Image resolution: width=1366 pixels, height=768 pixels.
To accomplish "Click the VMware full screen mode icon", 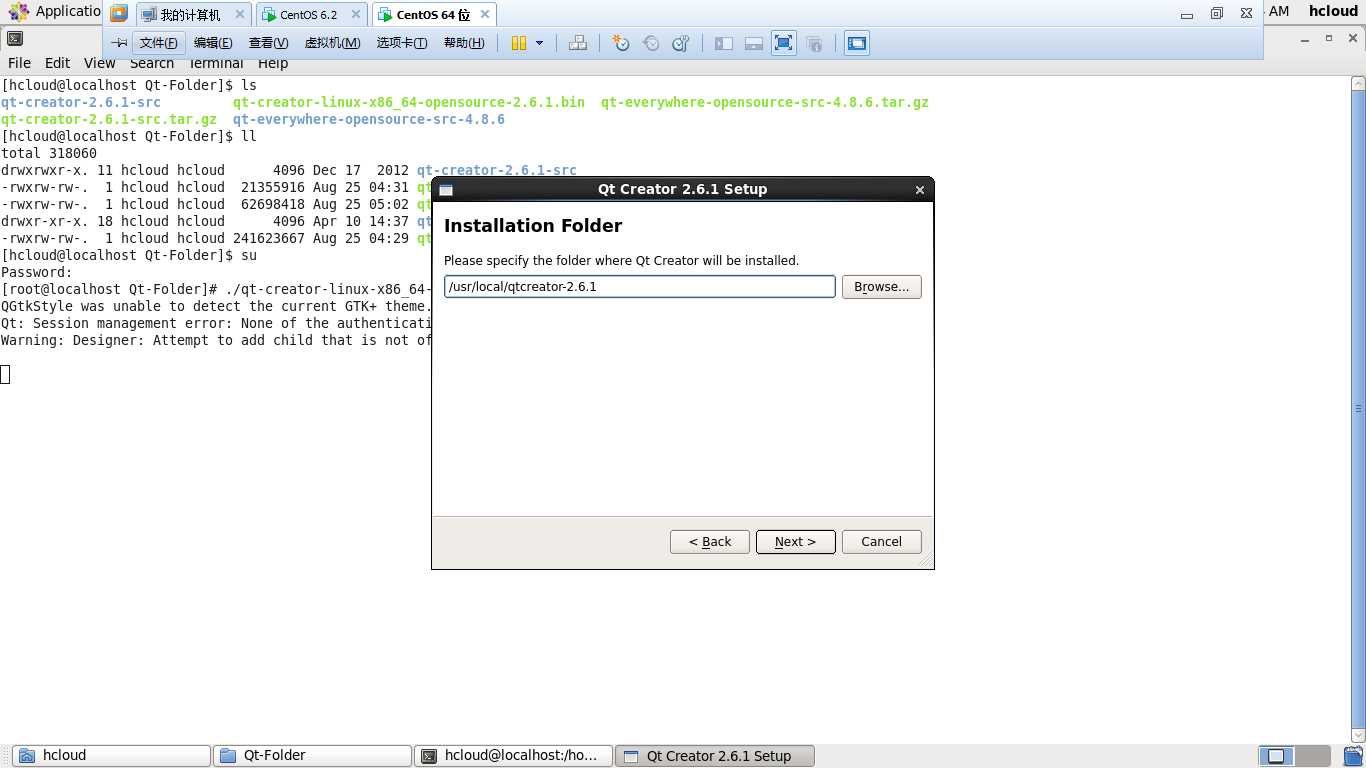I will click(784, 43).
